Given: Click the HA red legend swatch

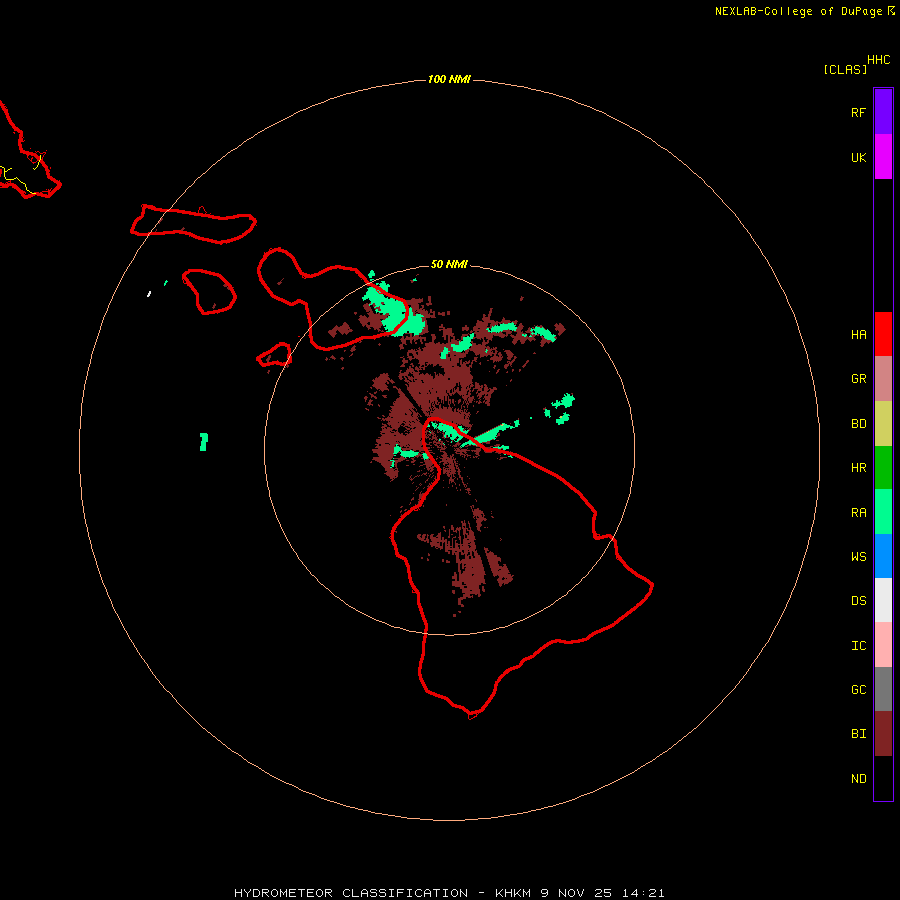Looking at the screenshot, I should tap(883, 334).
